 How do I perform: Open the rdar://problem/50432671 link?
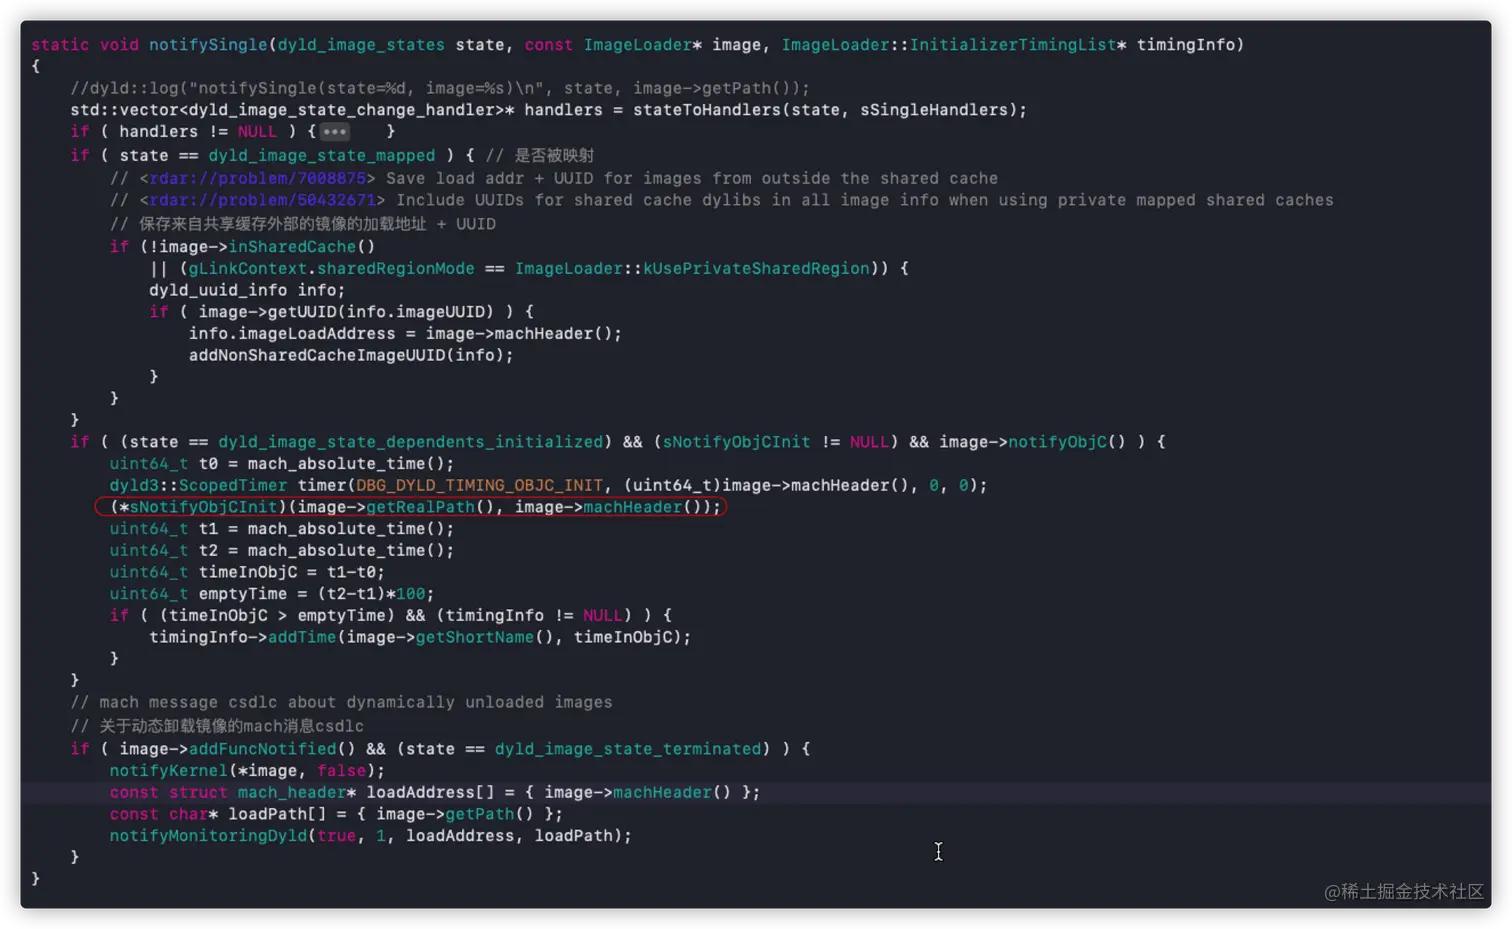point(262,200)
